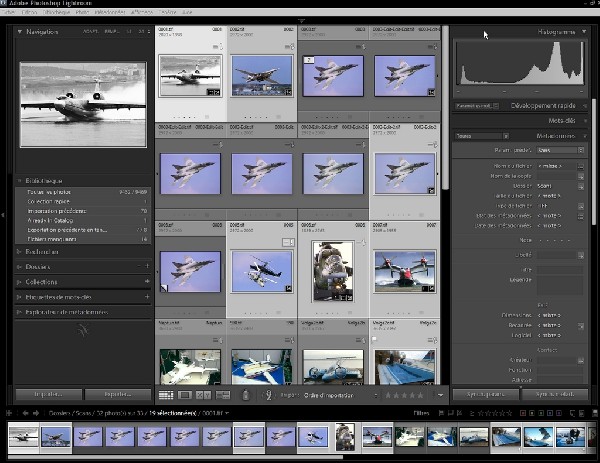Add a folder using Dossiers plus icon
The image size is (600, 463).
[147, 266]
